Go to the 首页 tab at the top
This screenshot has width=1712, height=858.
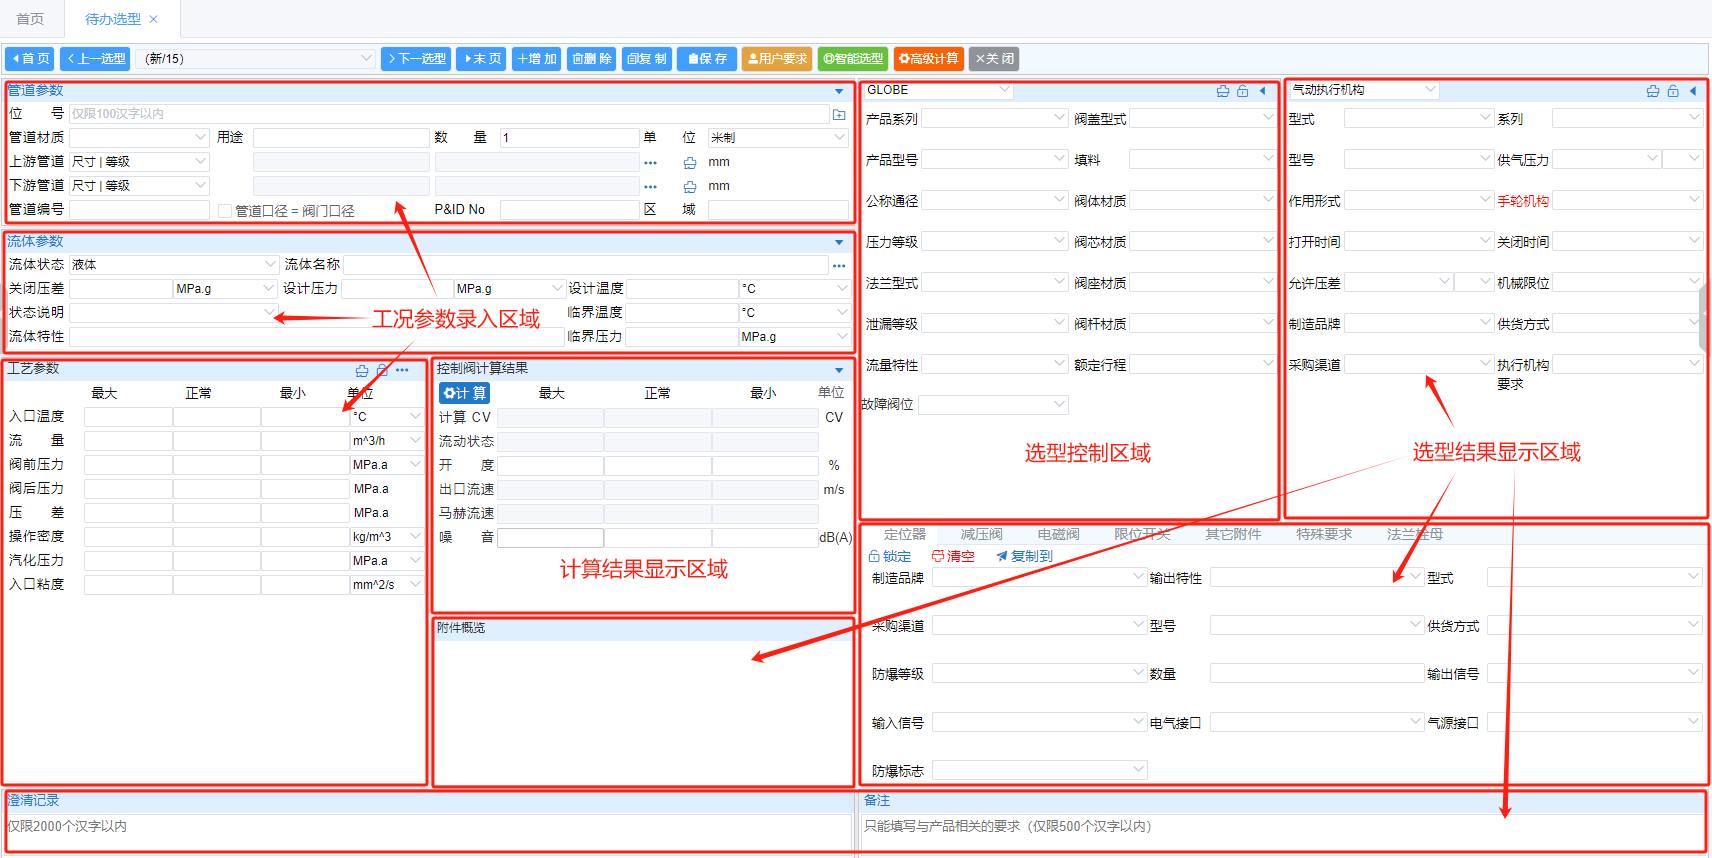click(30, 19)
